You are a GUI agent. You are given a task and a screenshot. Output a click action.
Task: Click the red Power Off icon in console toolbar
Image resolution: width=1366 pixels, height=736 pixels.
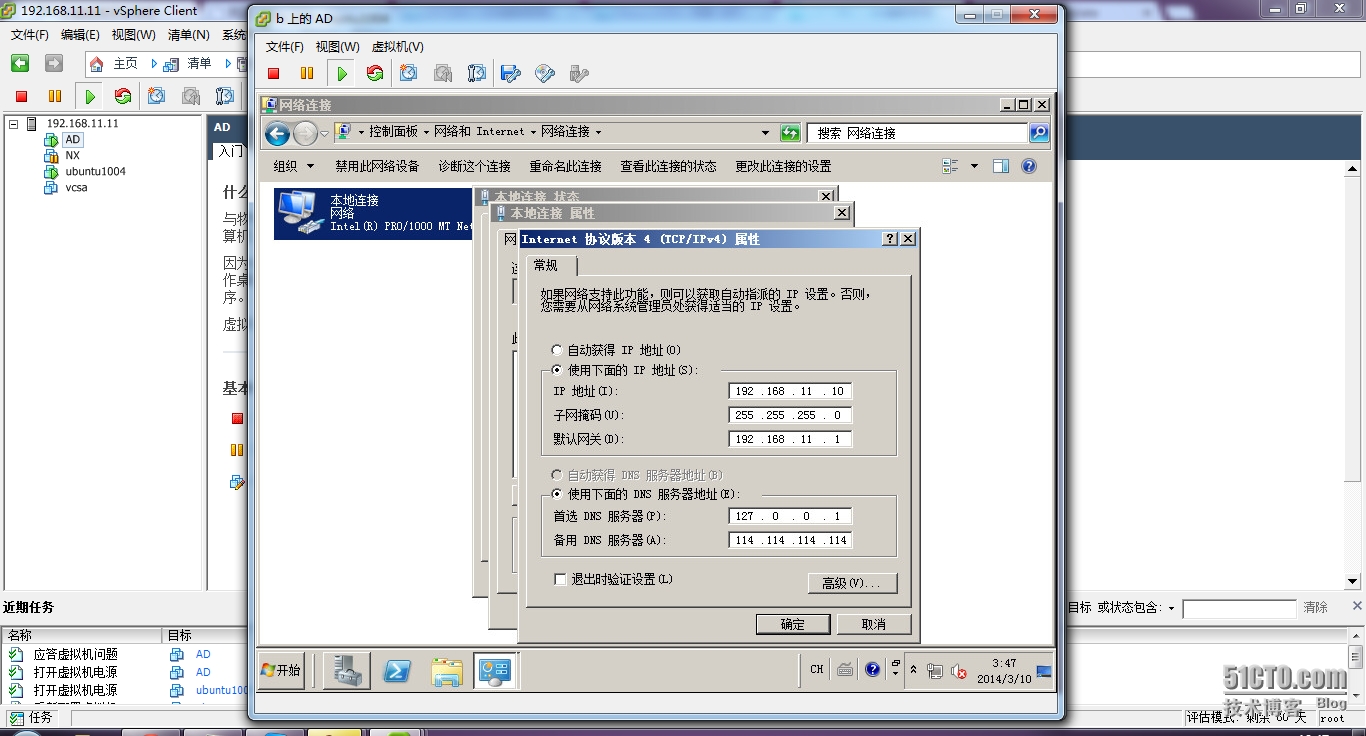274,73
